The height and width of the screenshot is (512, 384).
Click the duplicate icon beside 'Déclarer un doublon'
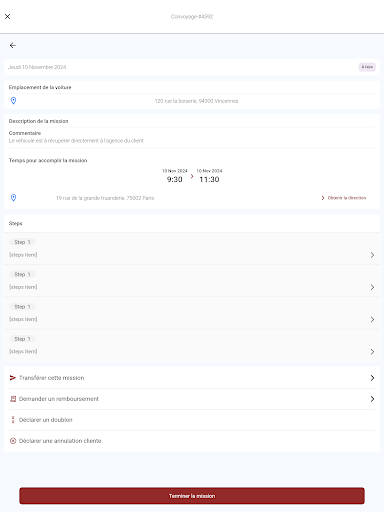click(13, 420)
